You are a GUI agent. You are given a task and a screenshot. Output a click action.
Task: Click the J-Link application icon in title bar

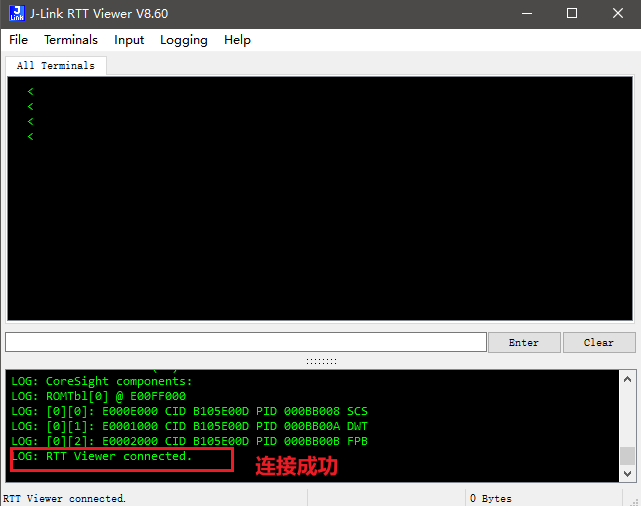pos(17,13)
